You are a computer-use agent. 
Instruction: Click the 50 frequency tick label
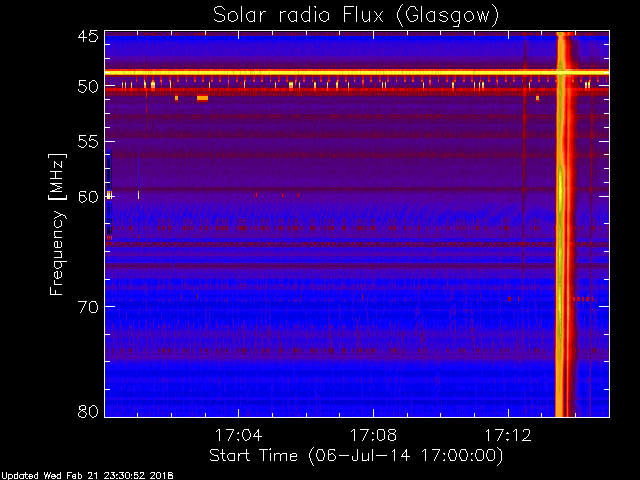(x=88, y=86)
